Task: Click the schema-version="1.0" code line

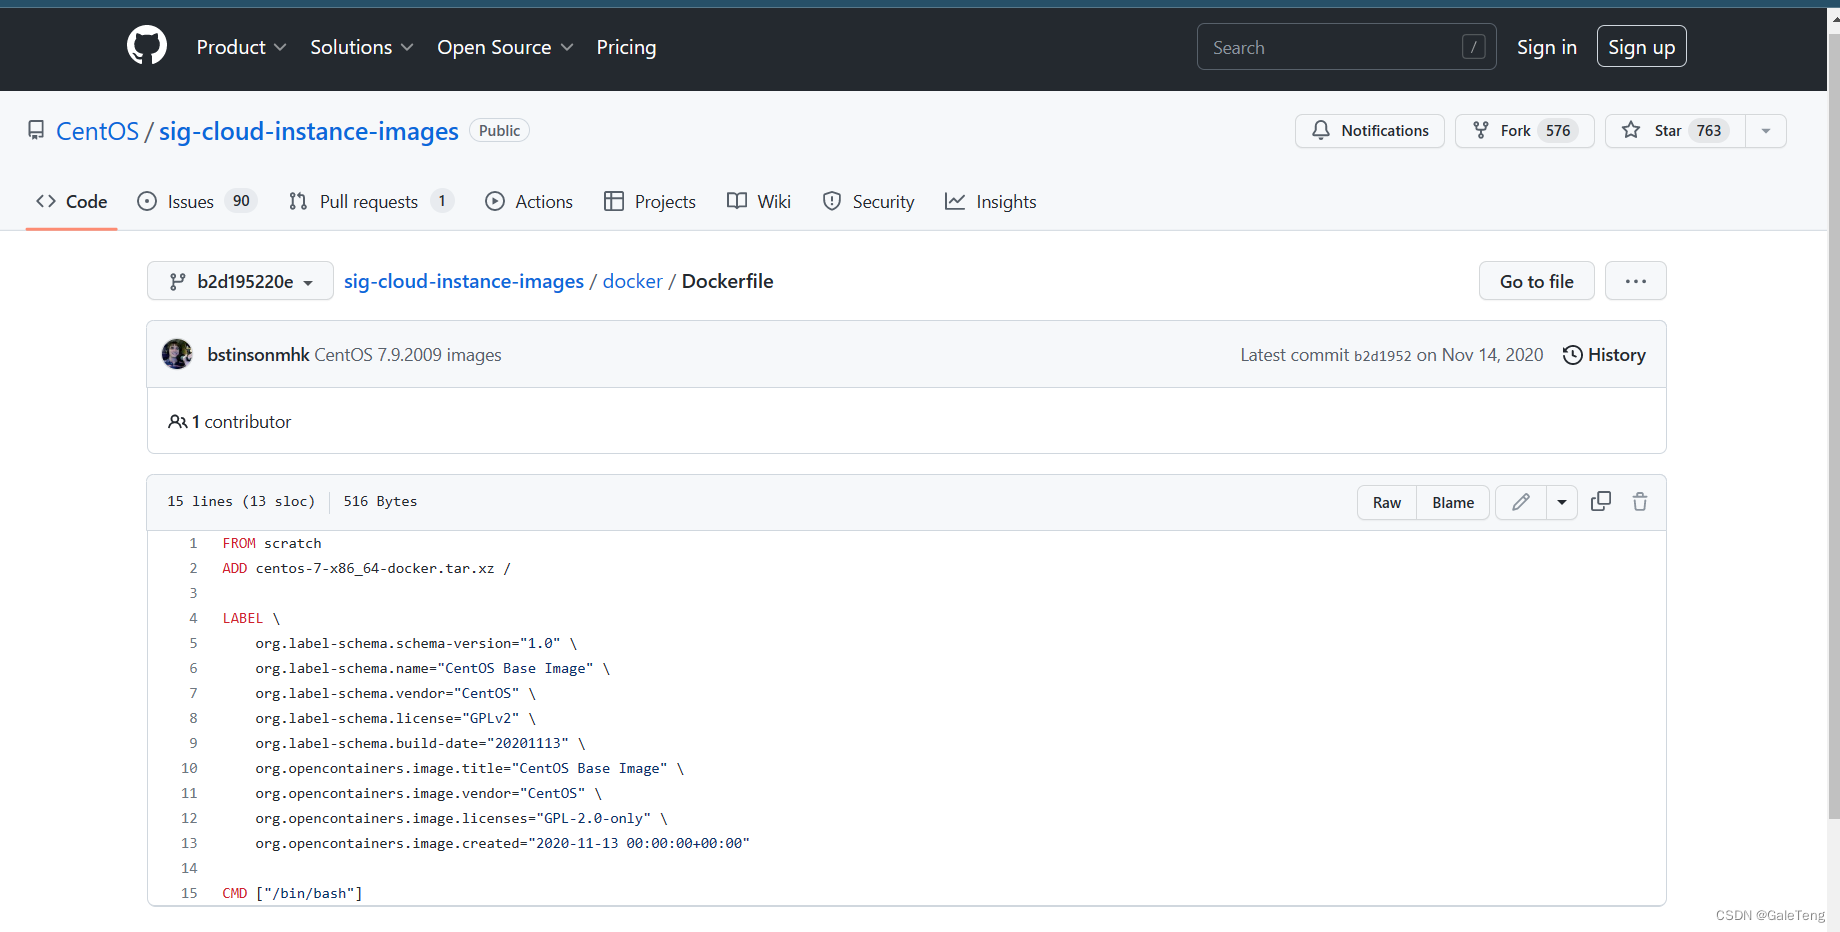Action: click(x=416, y=643)
